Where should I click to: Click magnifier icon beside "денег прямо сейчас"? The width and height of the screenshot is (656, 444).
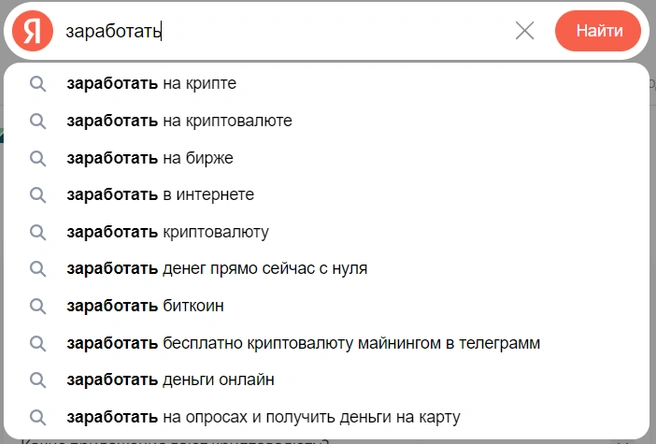(x=38, y=269)
